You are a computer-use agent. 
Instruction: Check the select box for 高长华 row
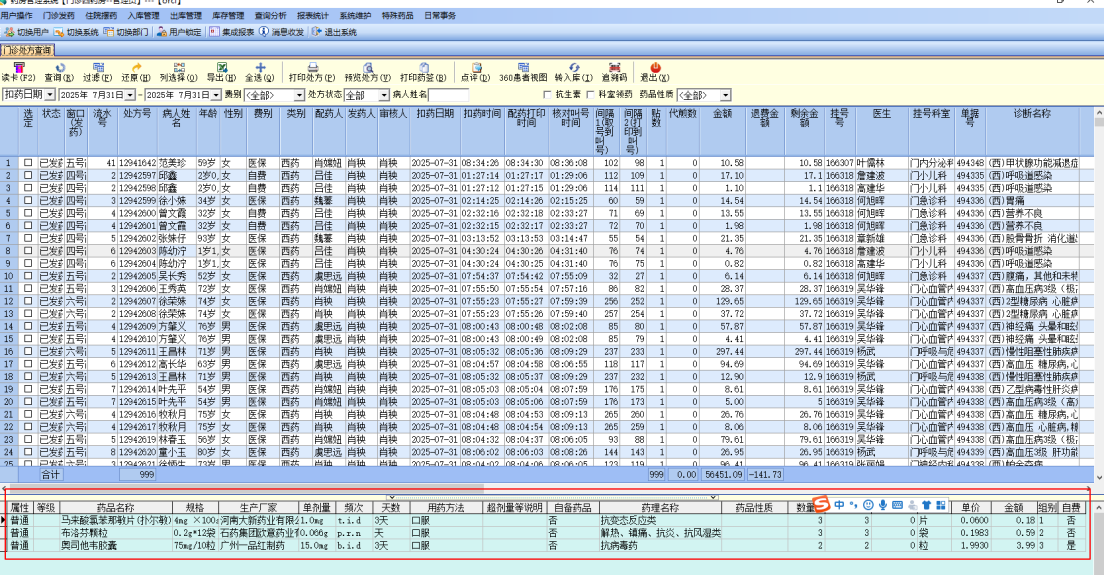pyautogui.click(x=28, y=364)
